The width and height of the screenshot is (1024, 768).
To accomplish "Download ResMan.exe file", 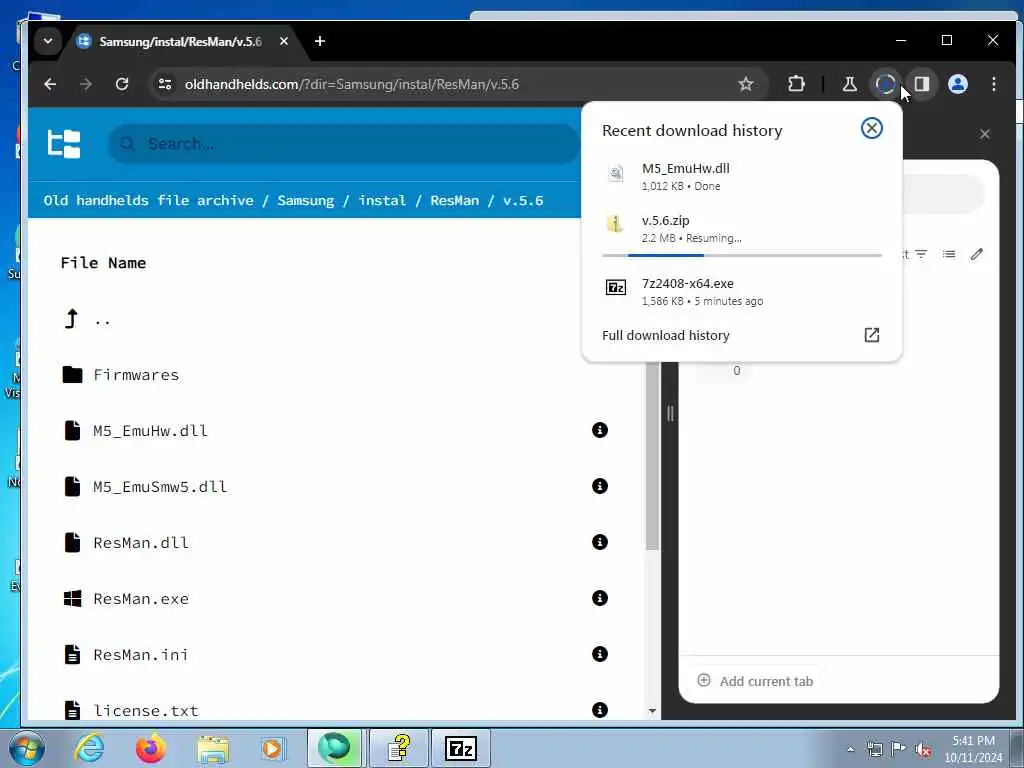I will 141,599.
